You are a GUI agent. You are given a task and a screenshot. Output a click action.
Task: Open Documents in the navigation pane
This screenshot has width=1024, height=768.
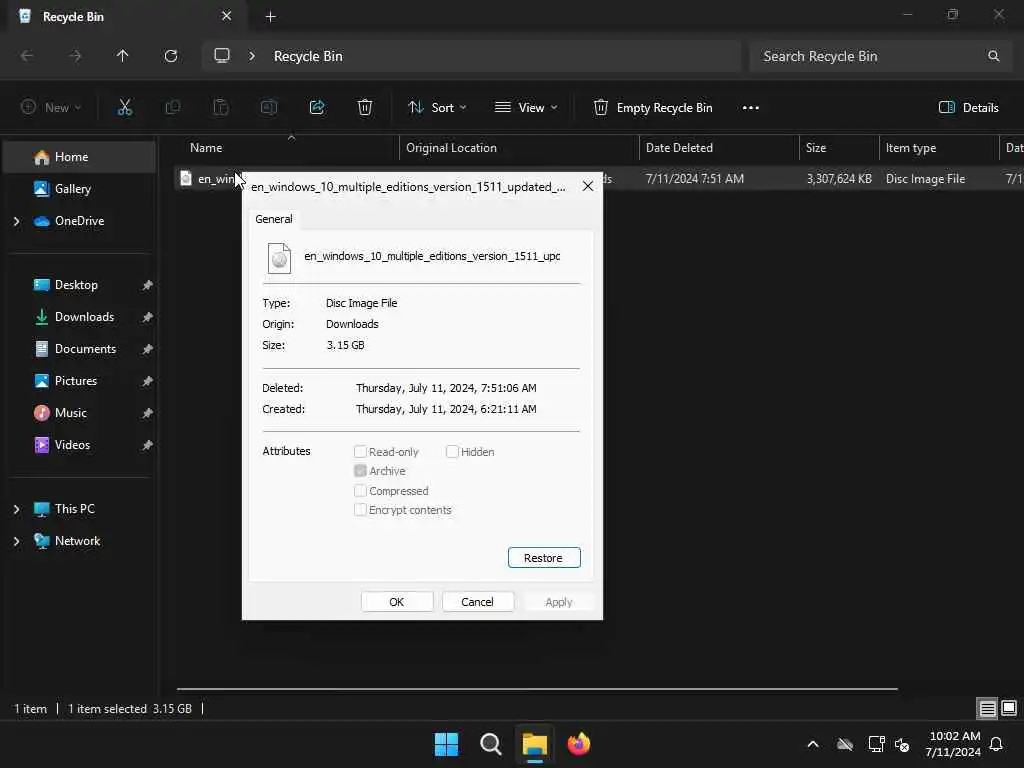click(80, 349)
